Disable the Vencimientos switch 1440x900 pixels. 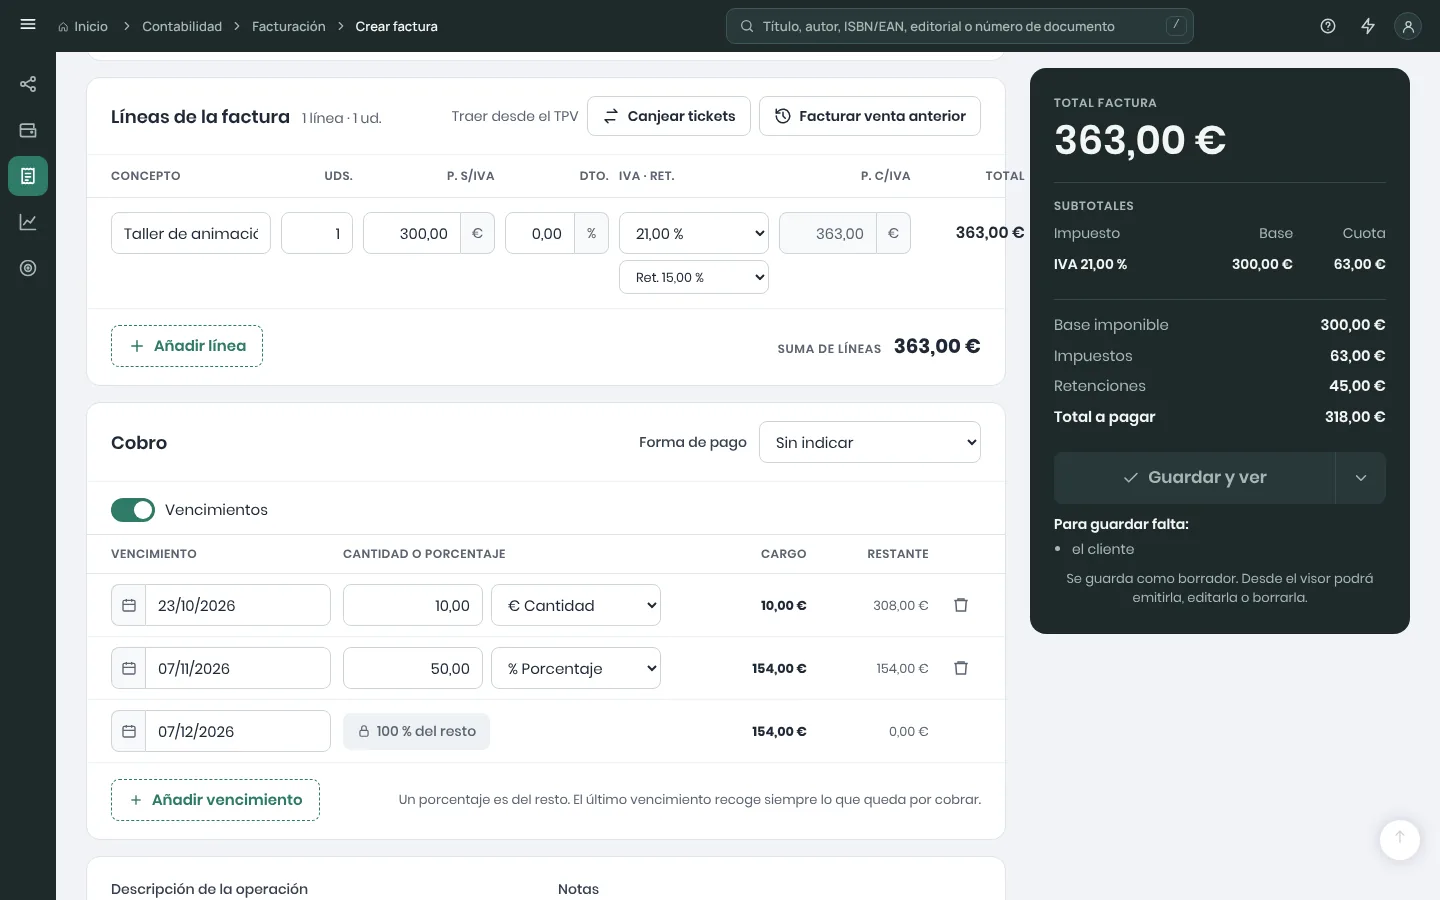133,510
